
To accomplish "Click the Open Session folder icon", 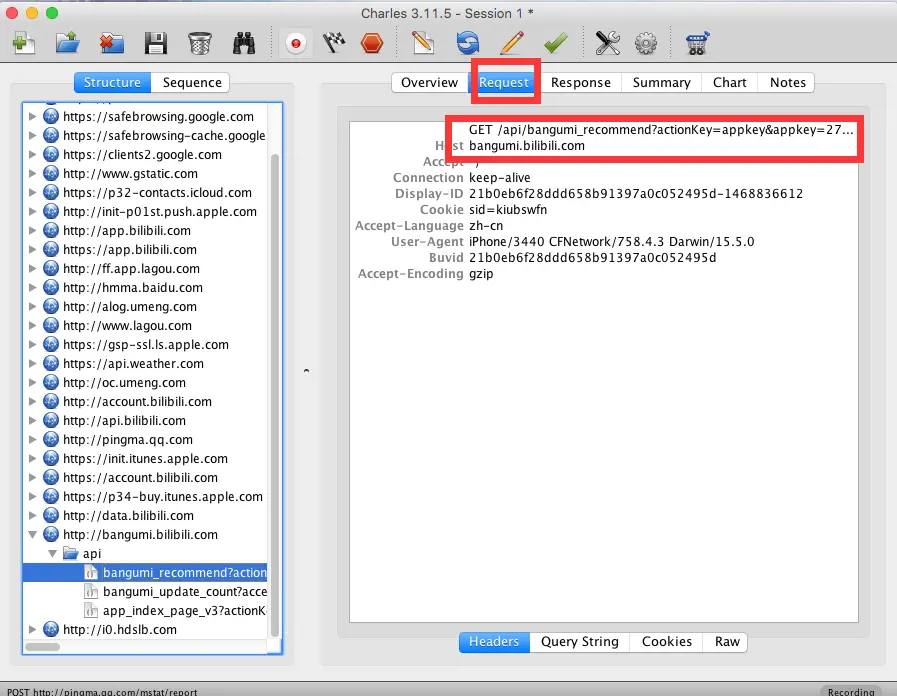I will tap(68, 43).
